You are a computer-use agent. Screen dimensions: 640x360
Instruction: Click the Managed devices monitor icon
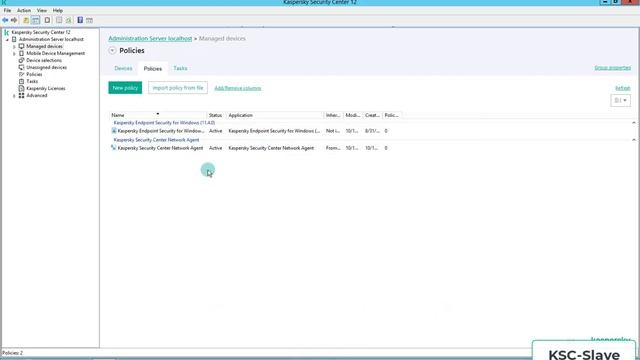pyautogui.click(x=22, y=46)
